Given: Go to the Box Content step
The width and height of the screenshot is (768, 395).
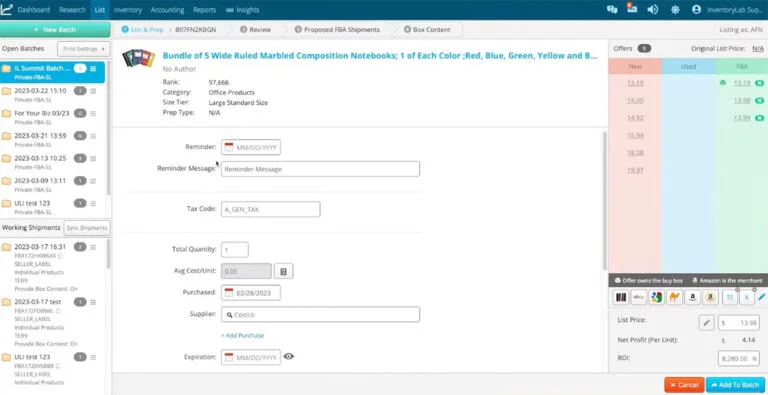Looking at the screenshot, I should pos(427,29).
